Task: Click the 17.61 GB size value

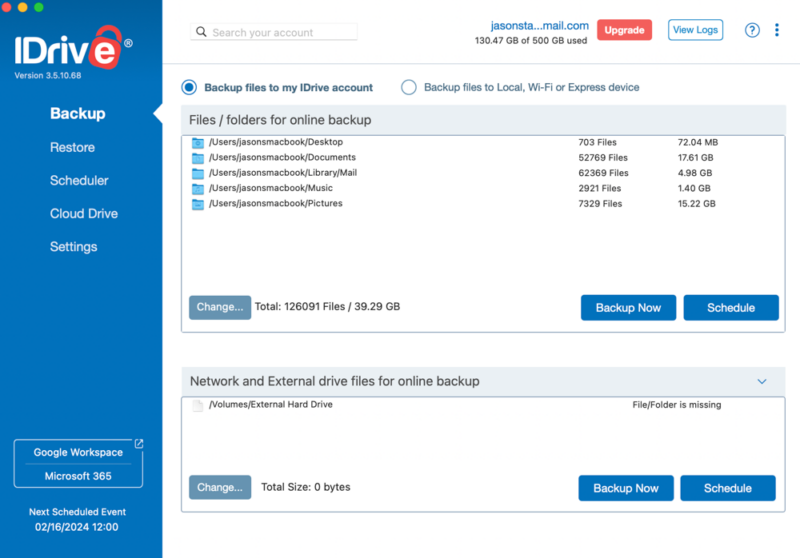Action: [x=695, y=158]
